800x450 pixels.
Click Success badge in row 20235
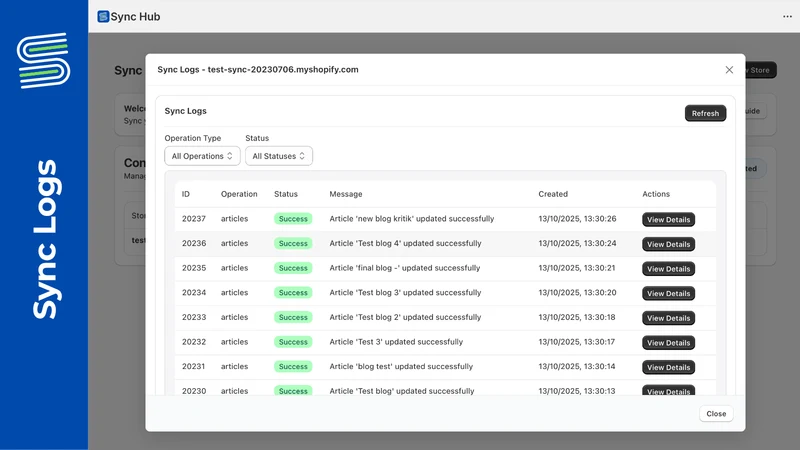click(293, 268)
